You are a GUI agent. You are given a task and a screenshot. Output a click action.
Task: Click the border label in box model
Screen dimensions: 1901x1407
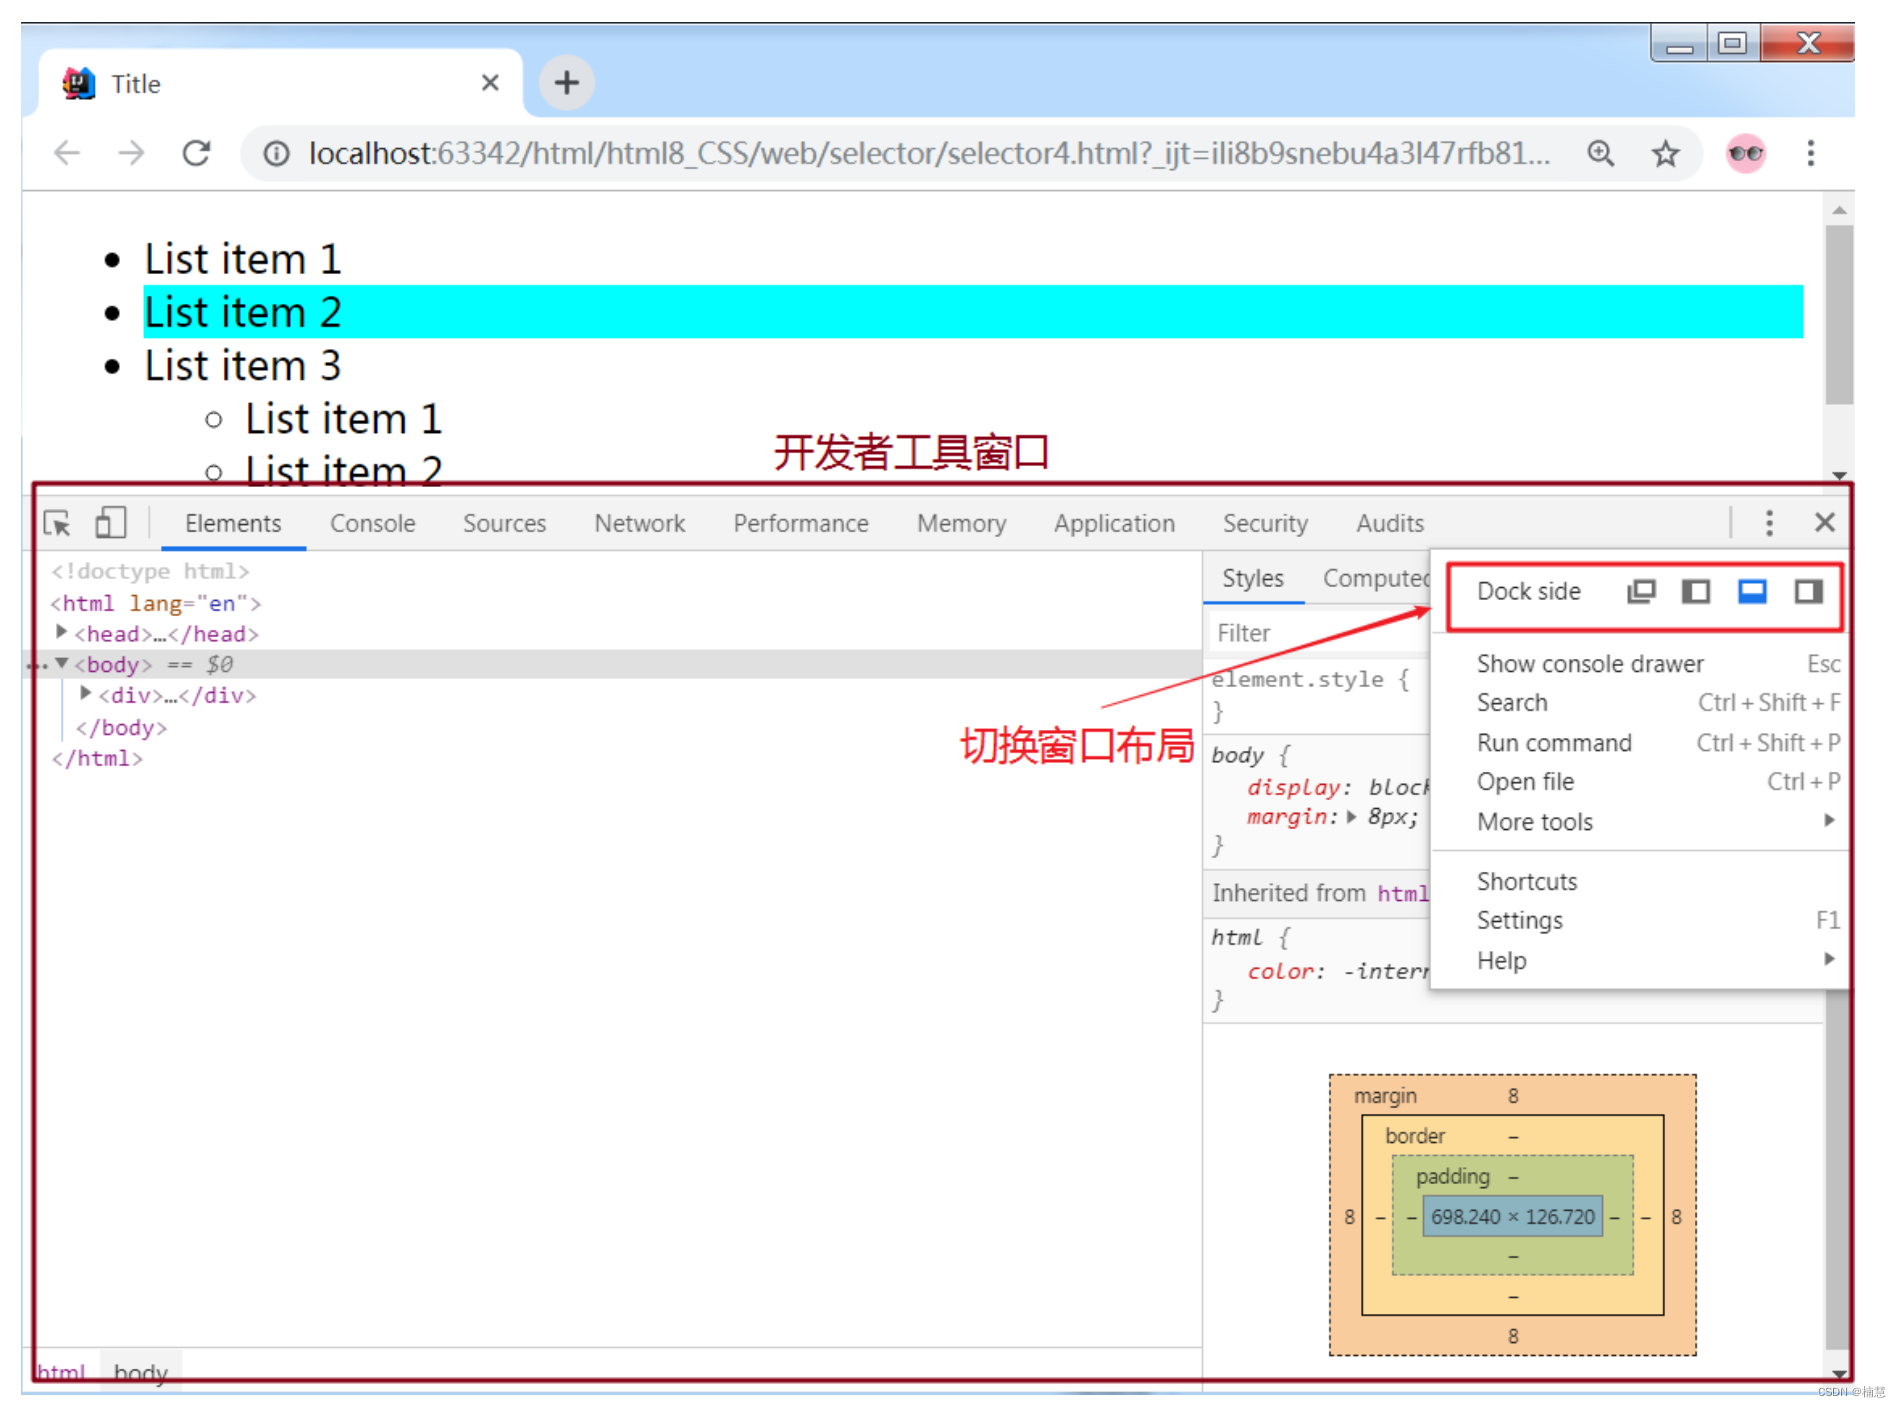[1415, 1136]
